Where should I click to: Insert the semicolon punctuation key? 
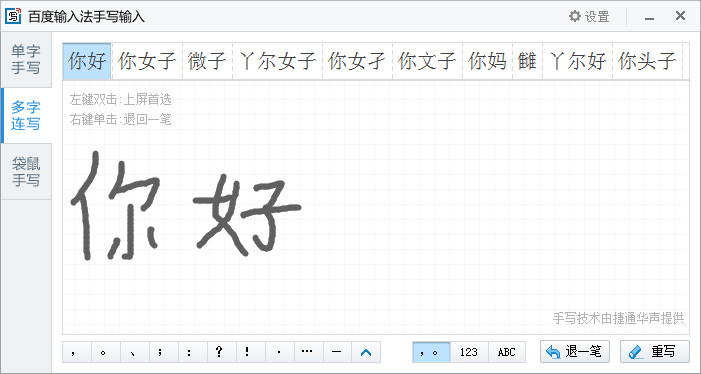pos(164,352)
